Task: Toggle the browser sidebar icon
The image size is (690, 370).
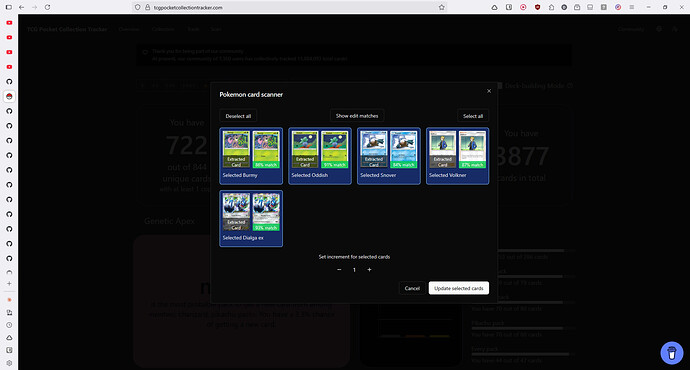Action: pyautogui.click(x=8, y=7)
